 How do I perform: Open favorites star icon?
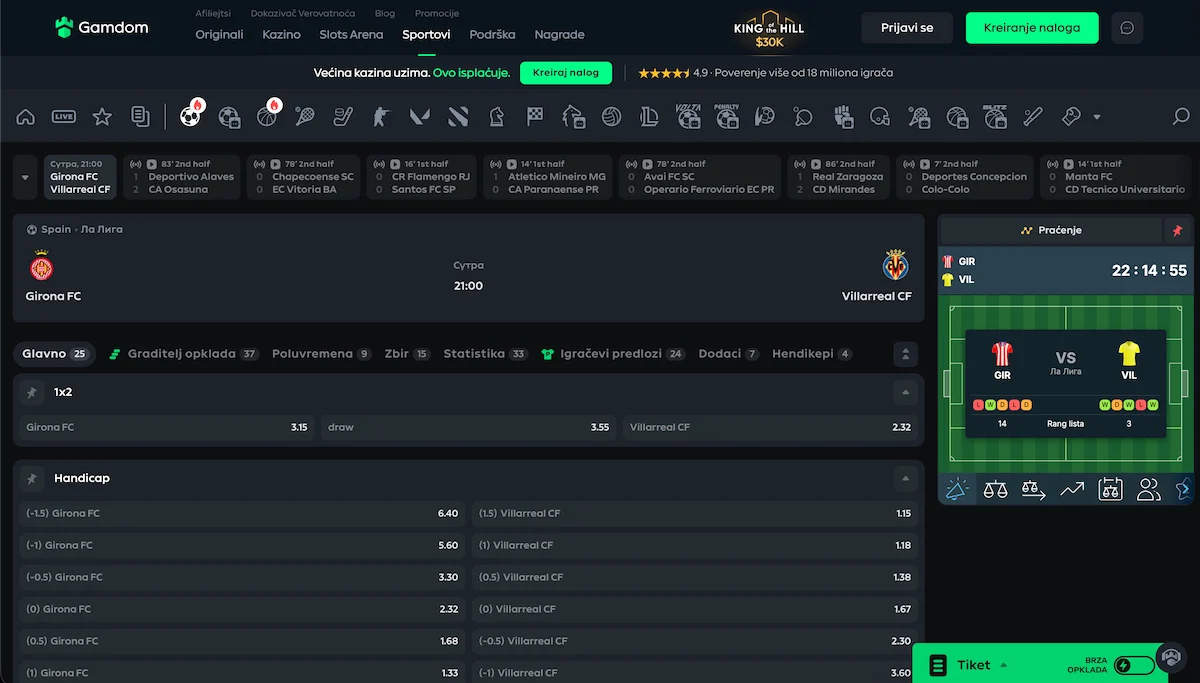click(x=102, y=117)
